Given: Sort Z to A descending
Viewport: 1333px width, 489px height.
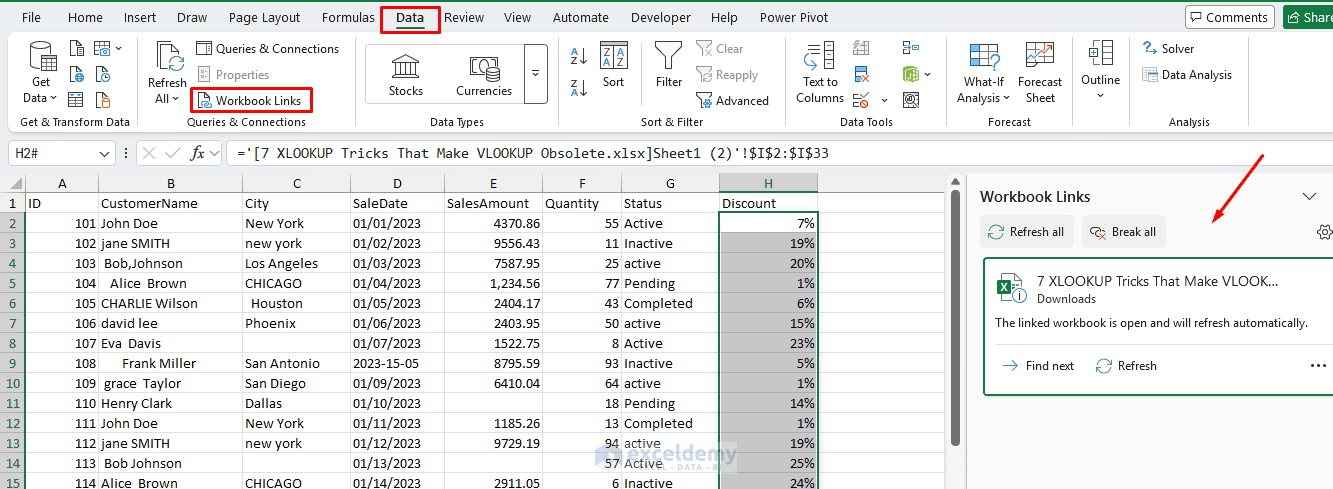Looking at the screenshot, I should (578, 87).
